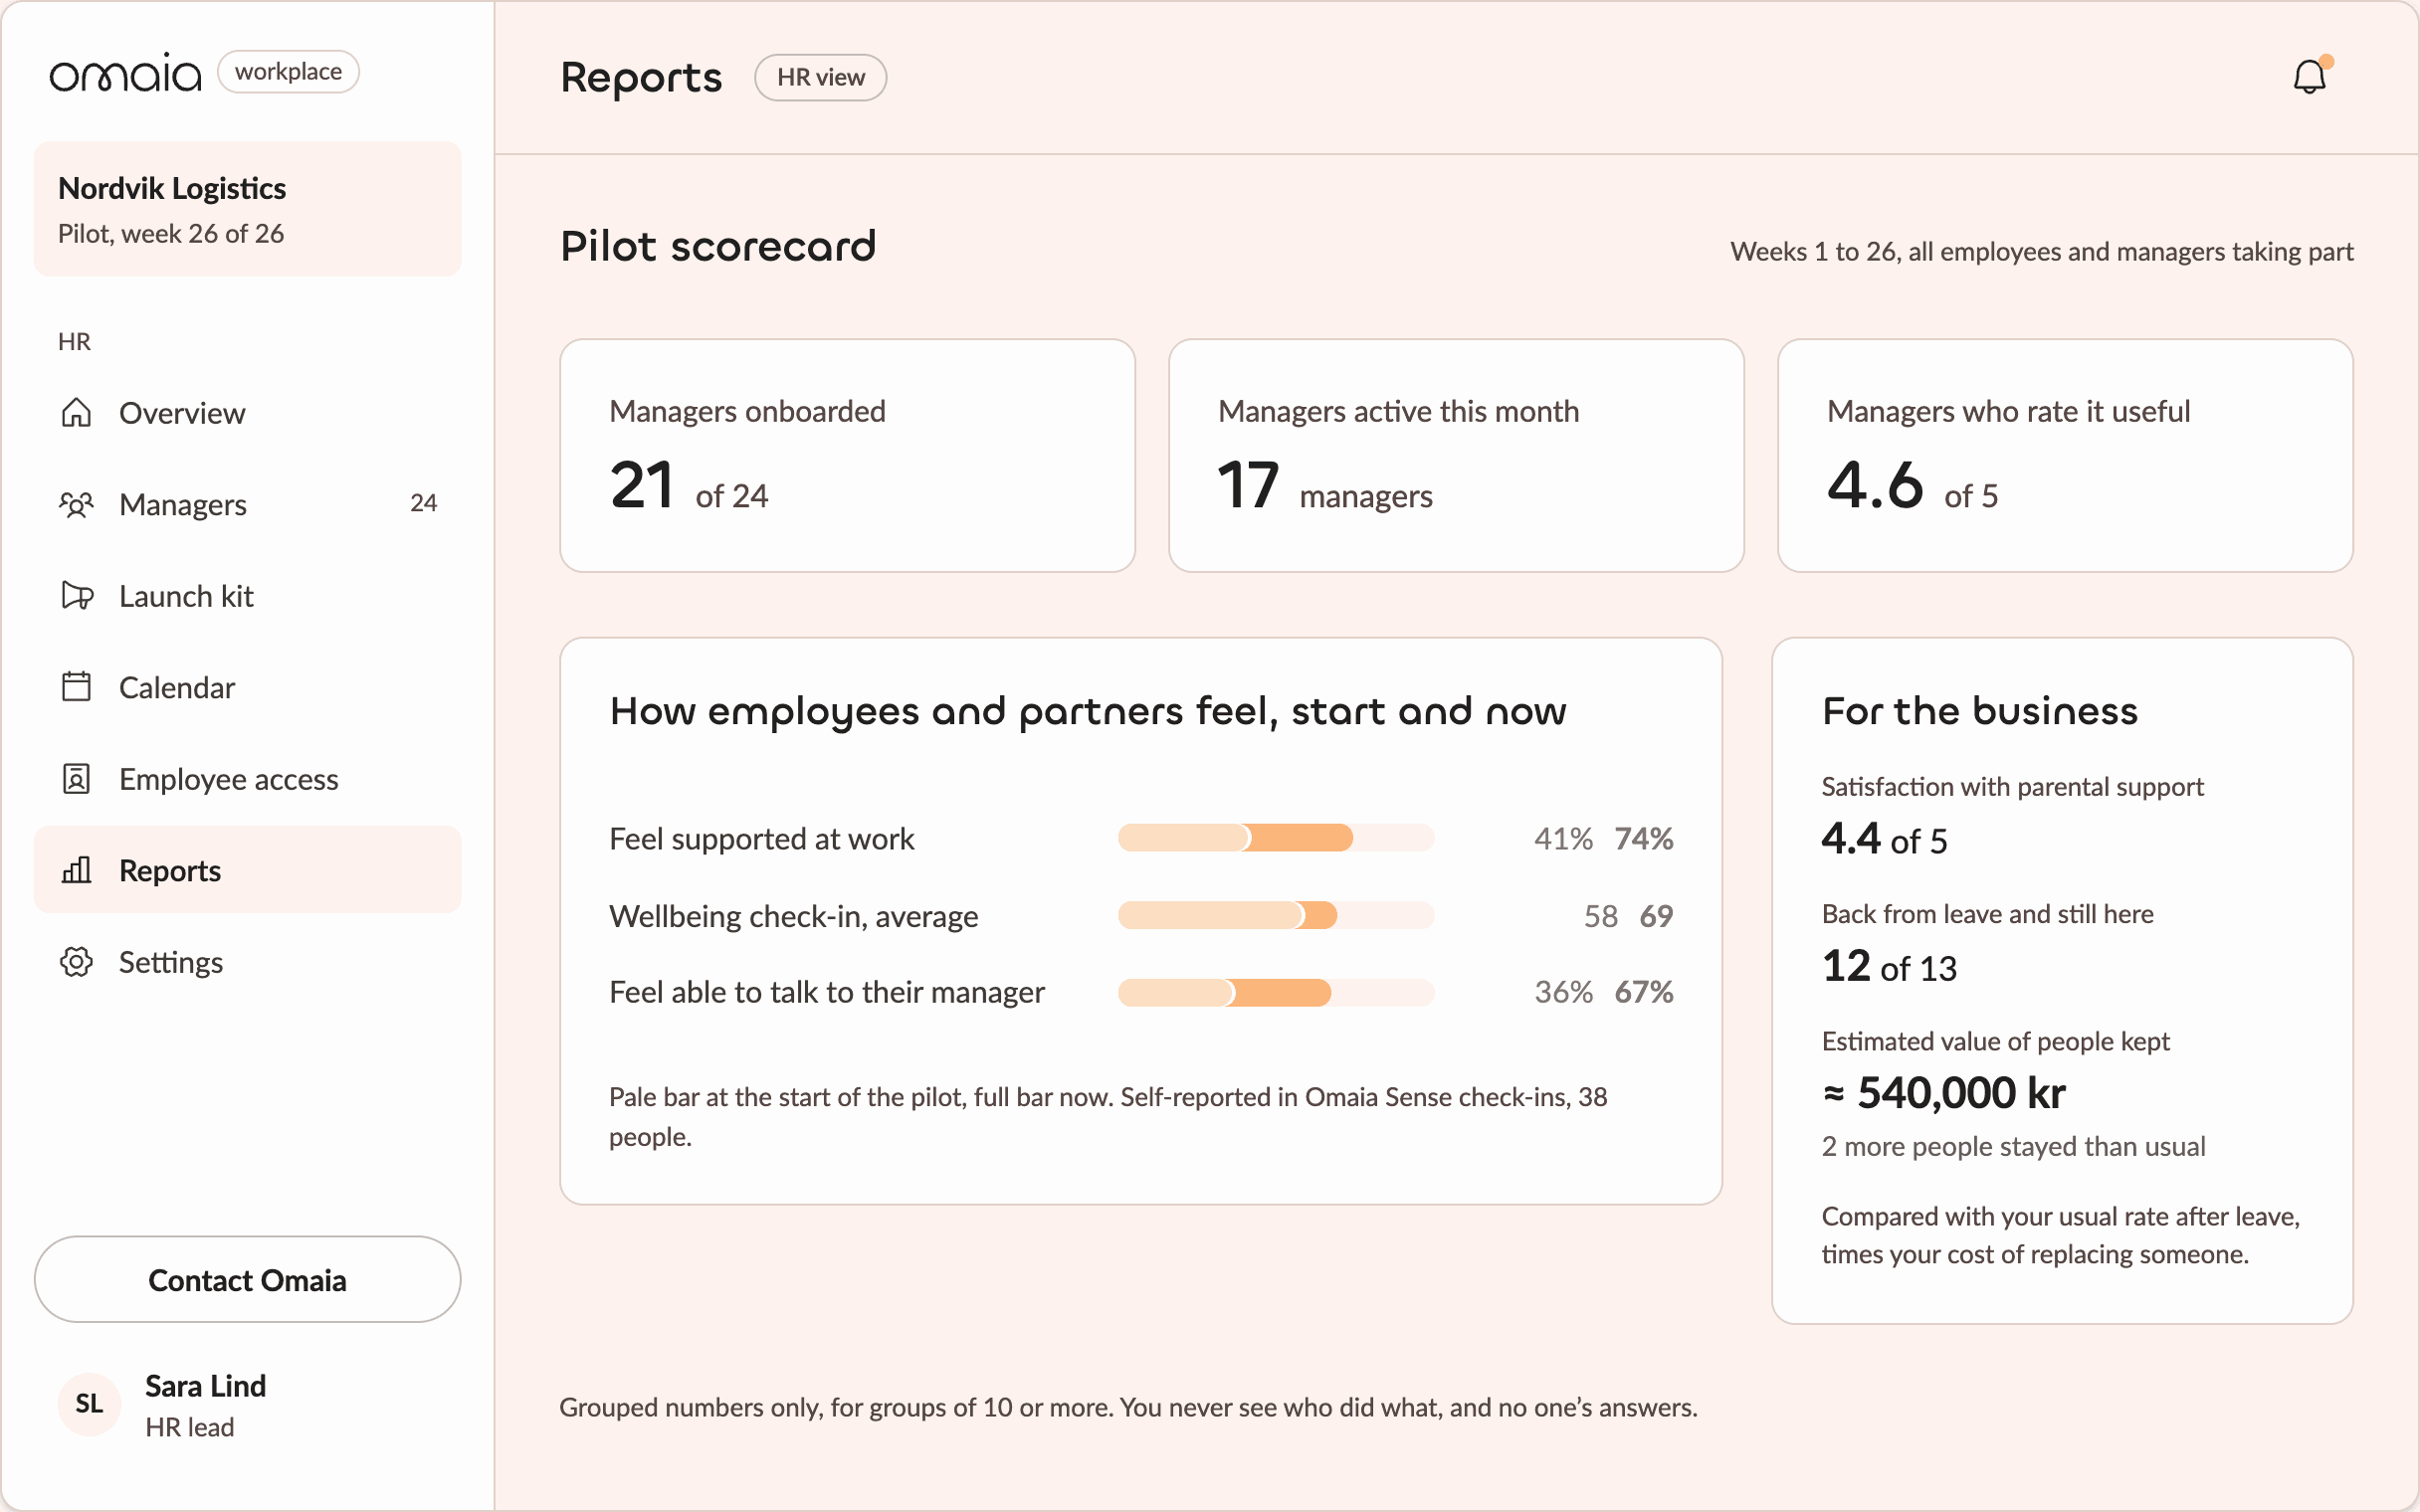Click the HR view badge

820,77
